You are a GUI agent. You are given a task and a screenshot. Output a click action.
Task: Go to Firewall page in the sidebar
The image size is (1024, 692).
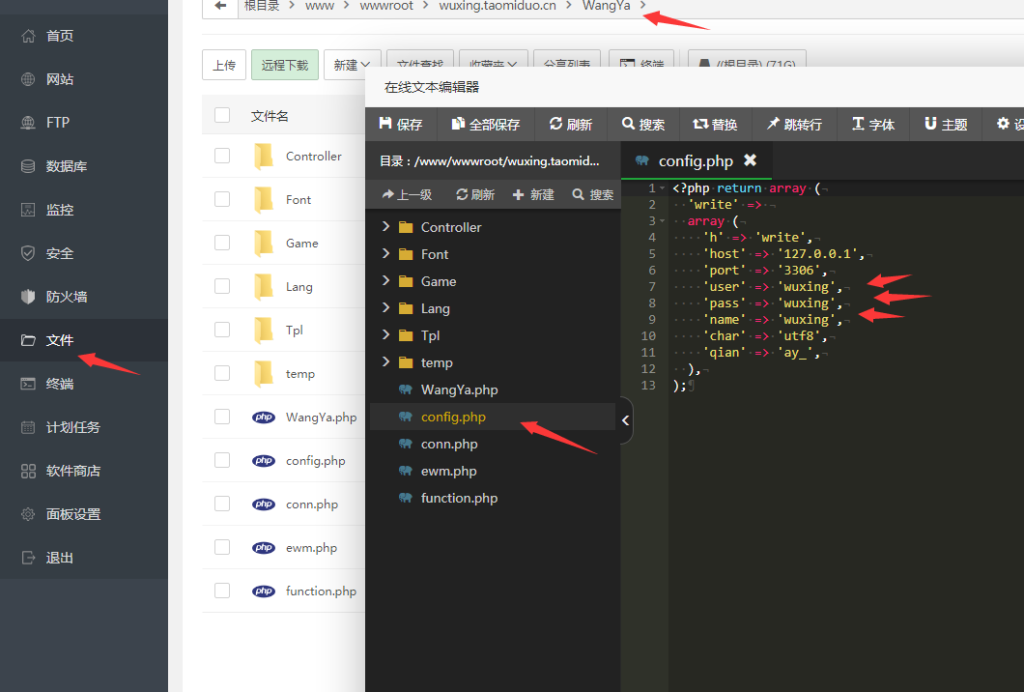66,297
